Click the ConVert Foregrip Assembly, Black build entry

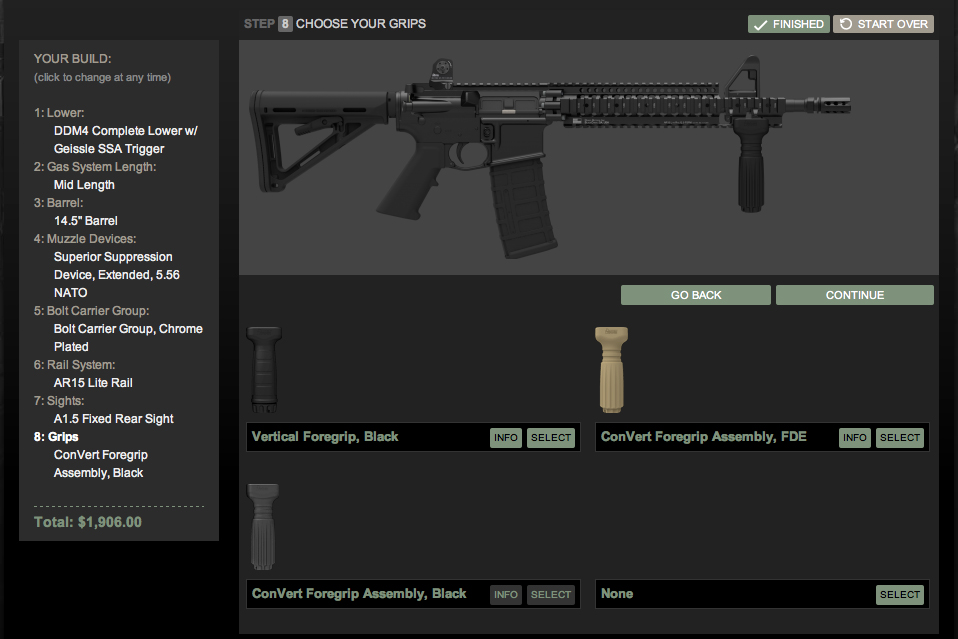(x=101, y=464)
